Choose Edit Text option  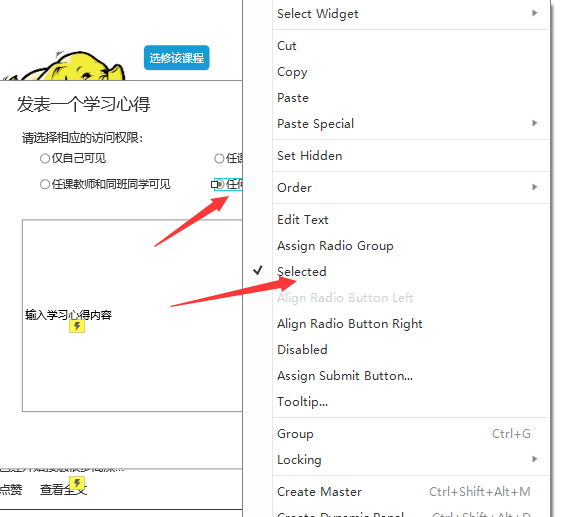click(x=411, y=220)
